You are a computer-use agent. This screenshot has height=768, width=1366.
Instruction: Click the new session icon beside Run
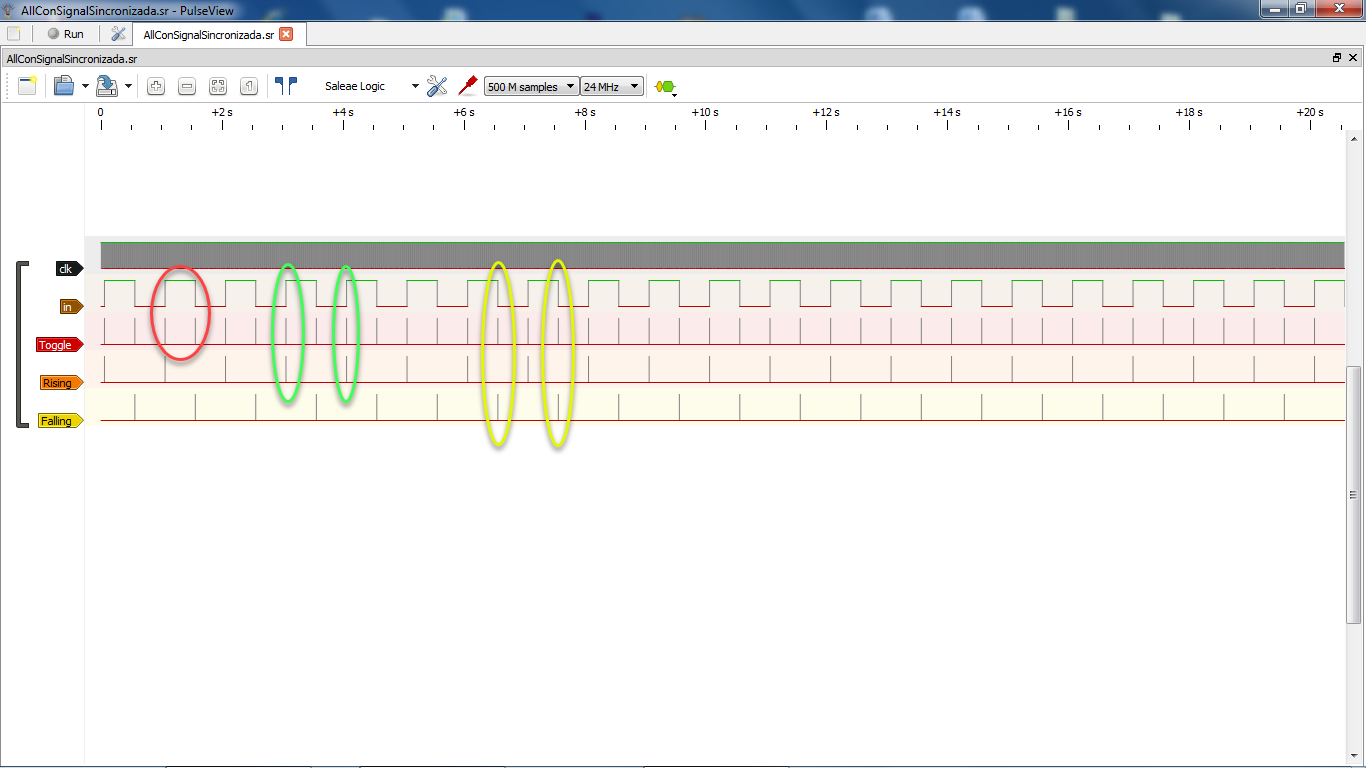pyautogui.click(x=14, y=34)
